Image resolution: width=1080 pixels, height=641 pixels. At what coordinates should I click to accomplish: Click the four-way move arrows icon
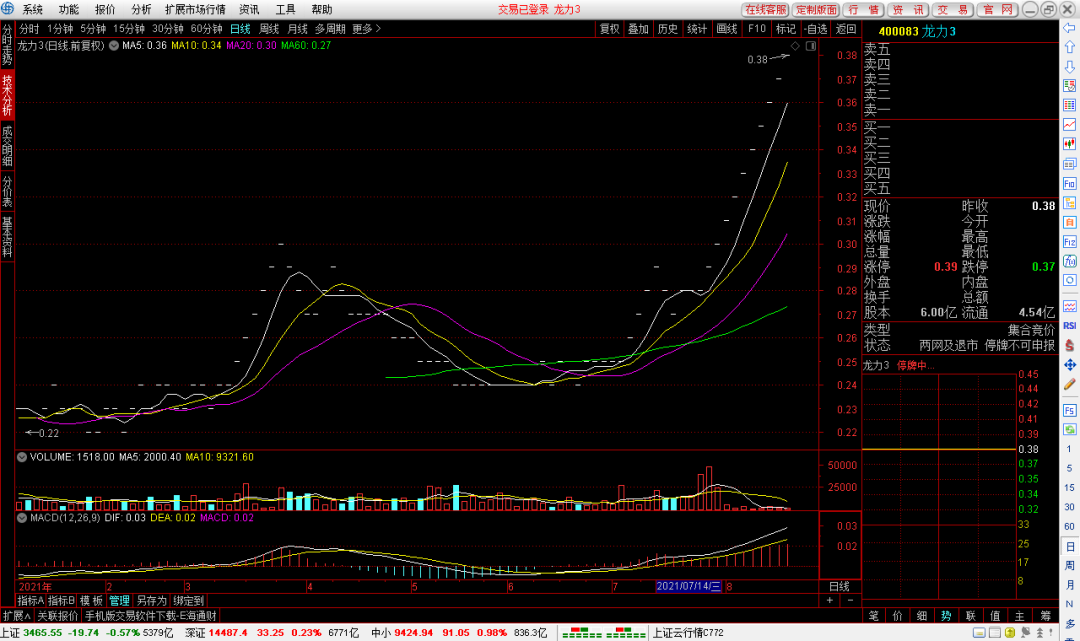[x=1069, y=364]
